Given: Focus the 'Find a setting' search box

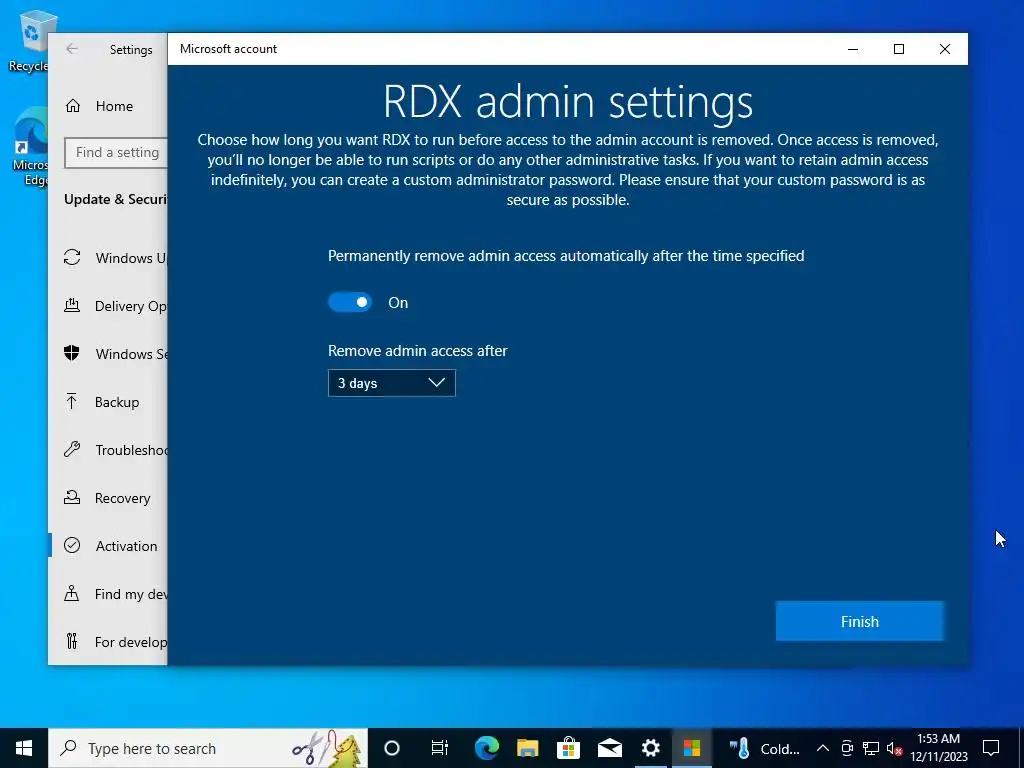Looking at the screenshot, I should [116, 152].
